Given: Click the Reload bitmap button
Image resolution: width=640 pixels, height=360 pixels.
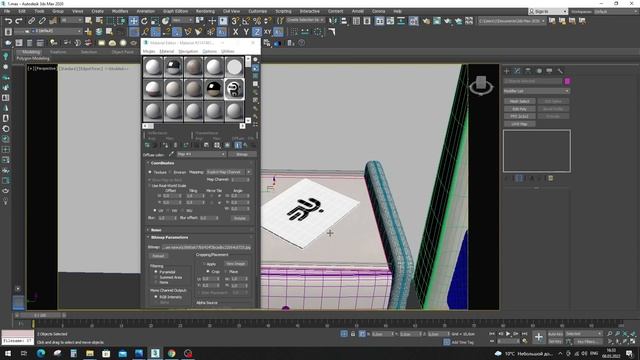Looking at the screenshot, I should (x=158, y=256).
